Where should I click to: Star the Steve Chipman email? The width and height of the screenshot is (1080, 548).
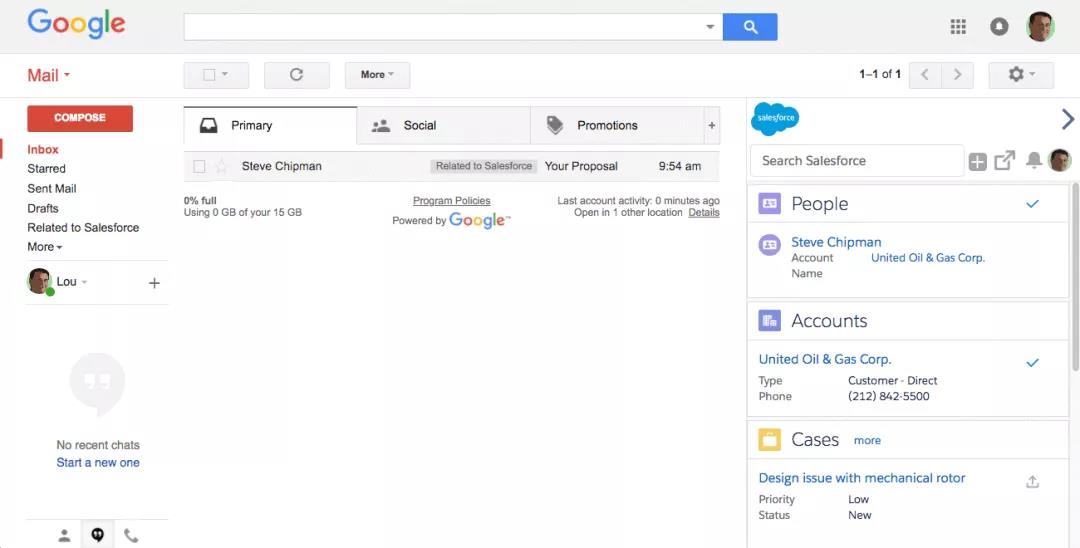click(x=221, y=167)
